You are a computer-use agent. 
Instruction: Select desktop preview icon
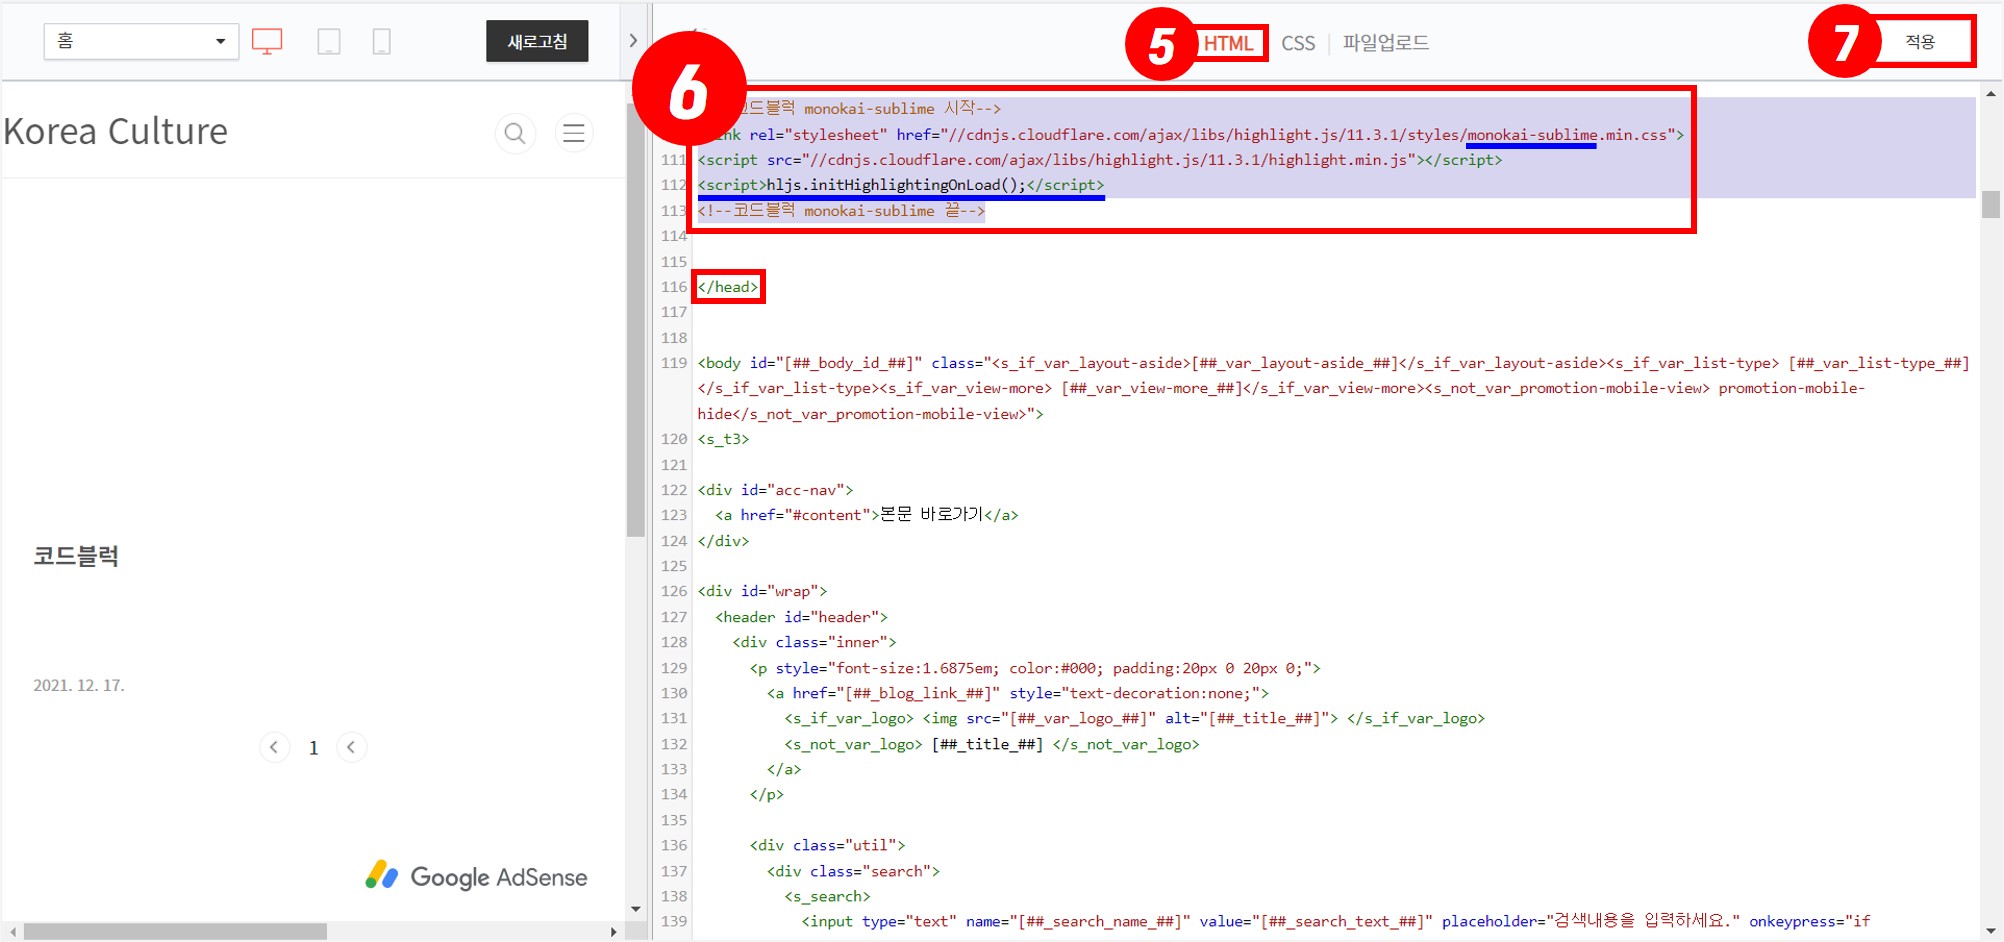[x=267, y=41]
